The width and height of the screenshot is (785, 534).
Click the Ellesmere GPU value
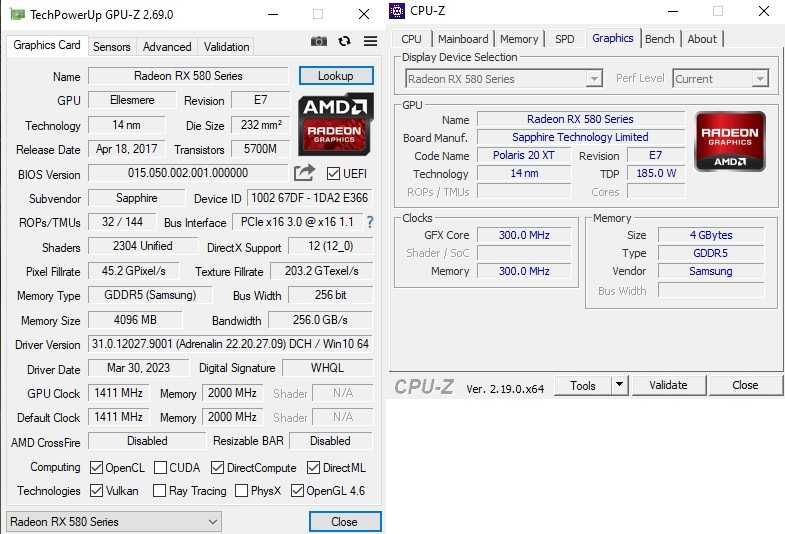(132, 100)
